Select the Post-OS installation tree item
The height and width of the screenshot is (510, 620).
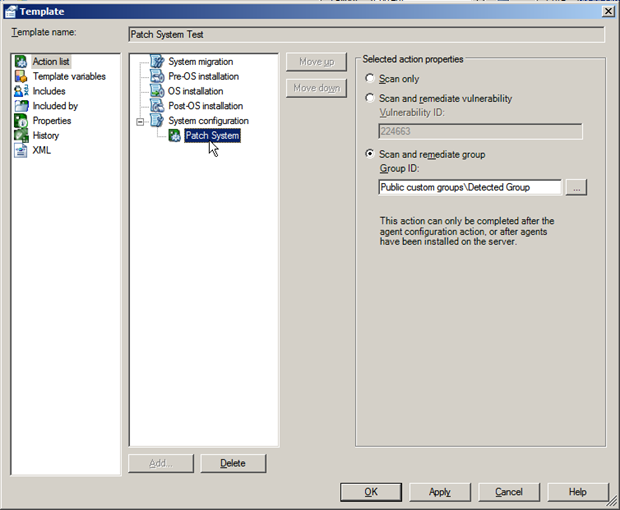206,106
